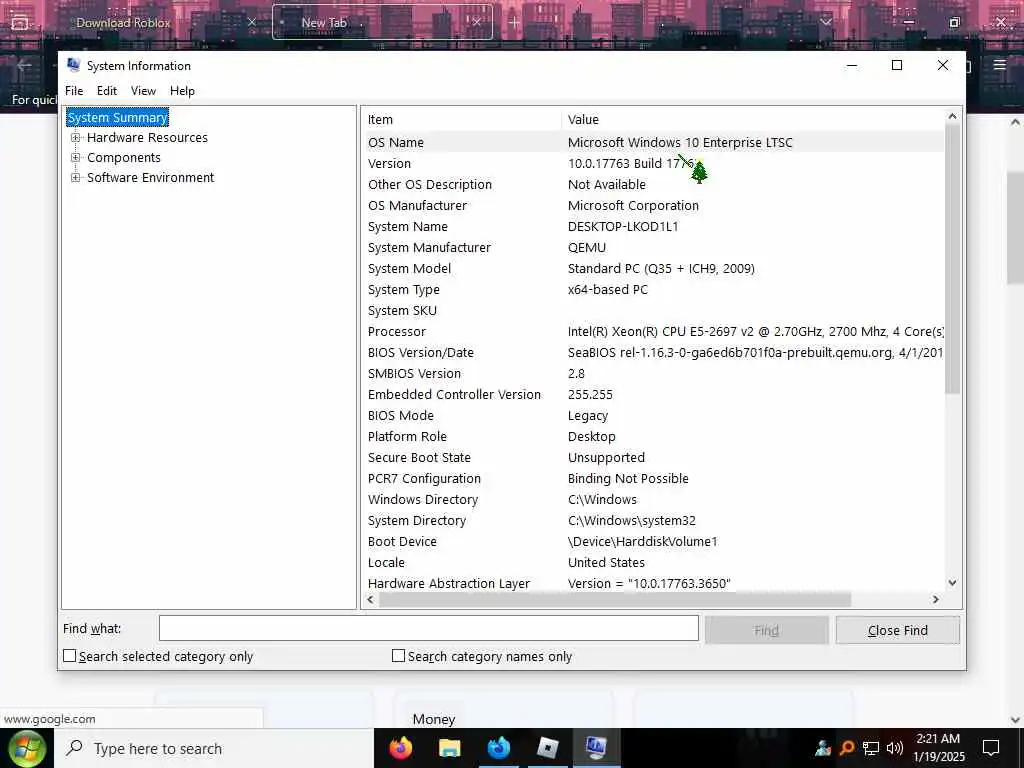Click the value DESKTOP-LKOD1L1
This screenshot has width=1024, height=768.
click(x=623, y=227)
